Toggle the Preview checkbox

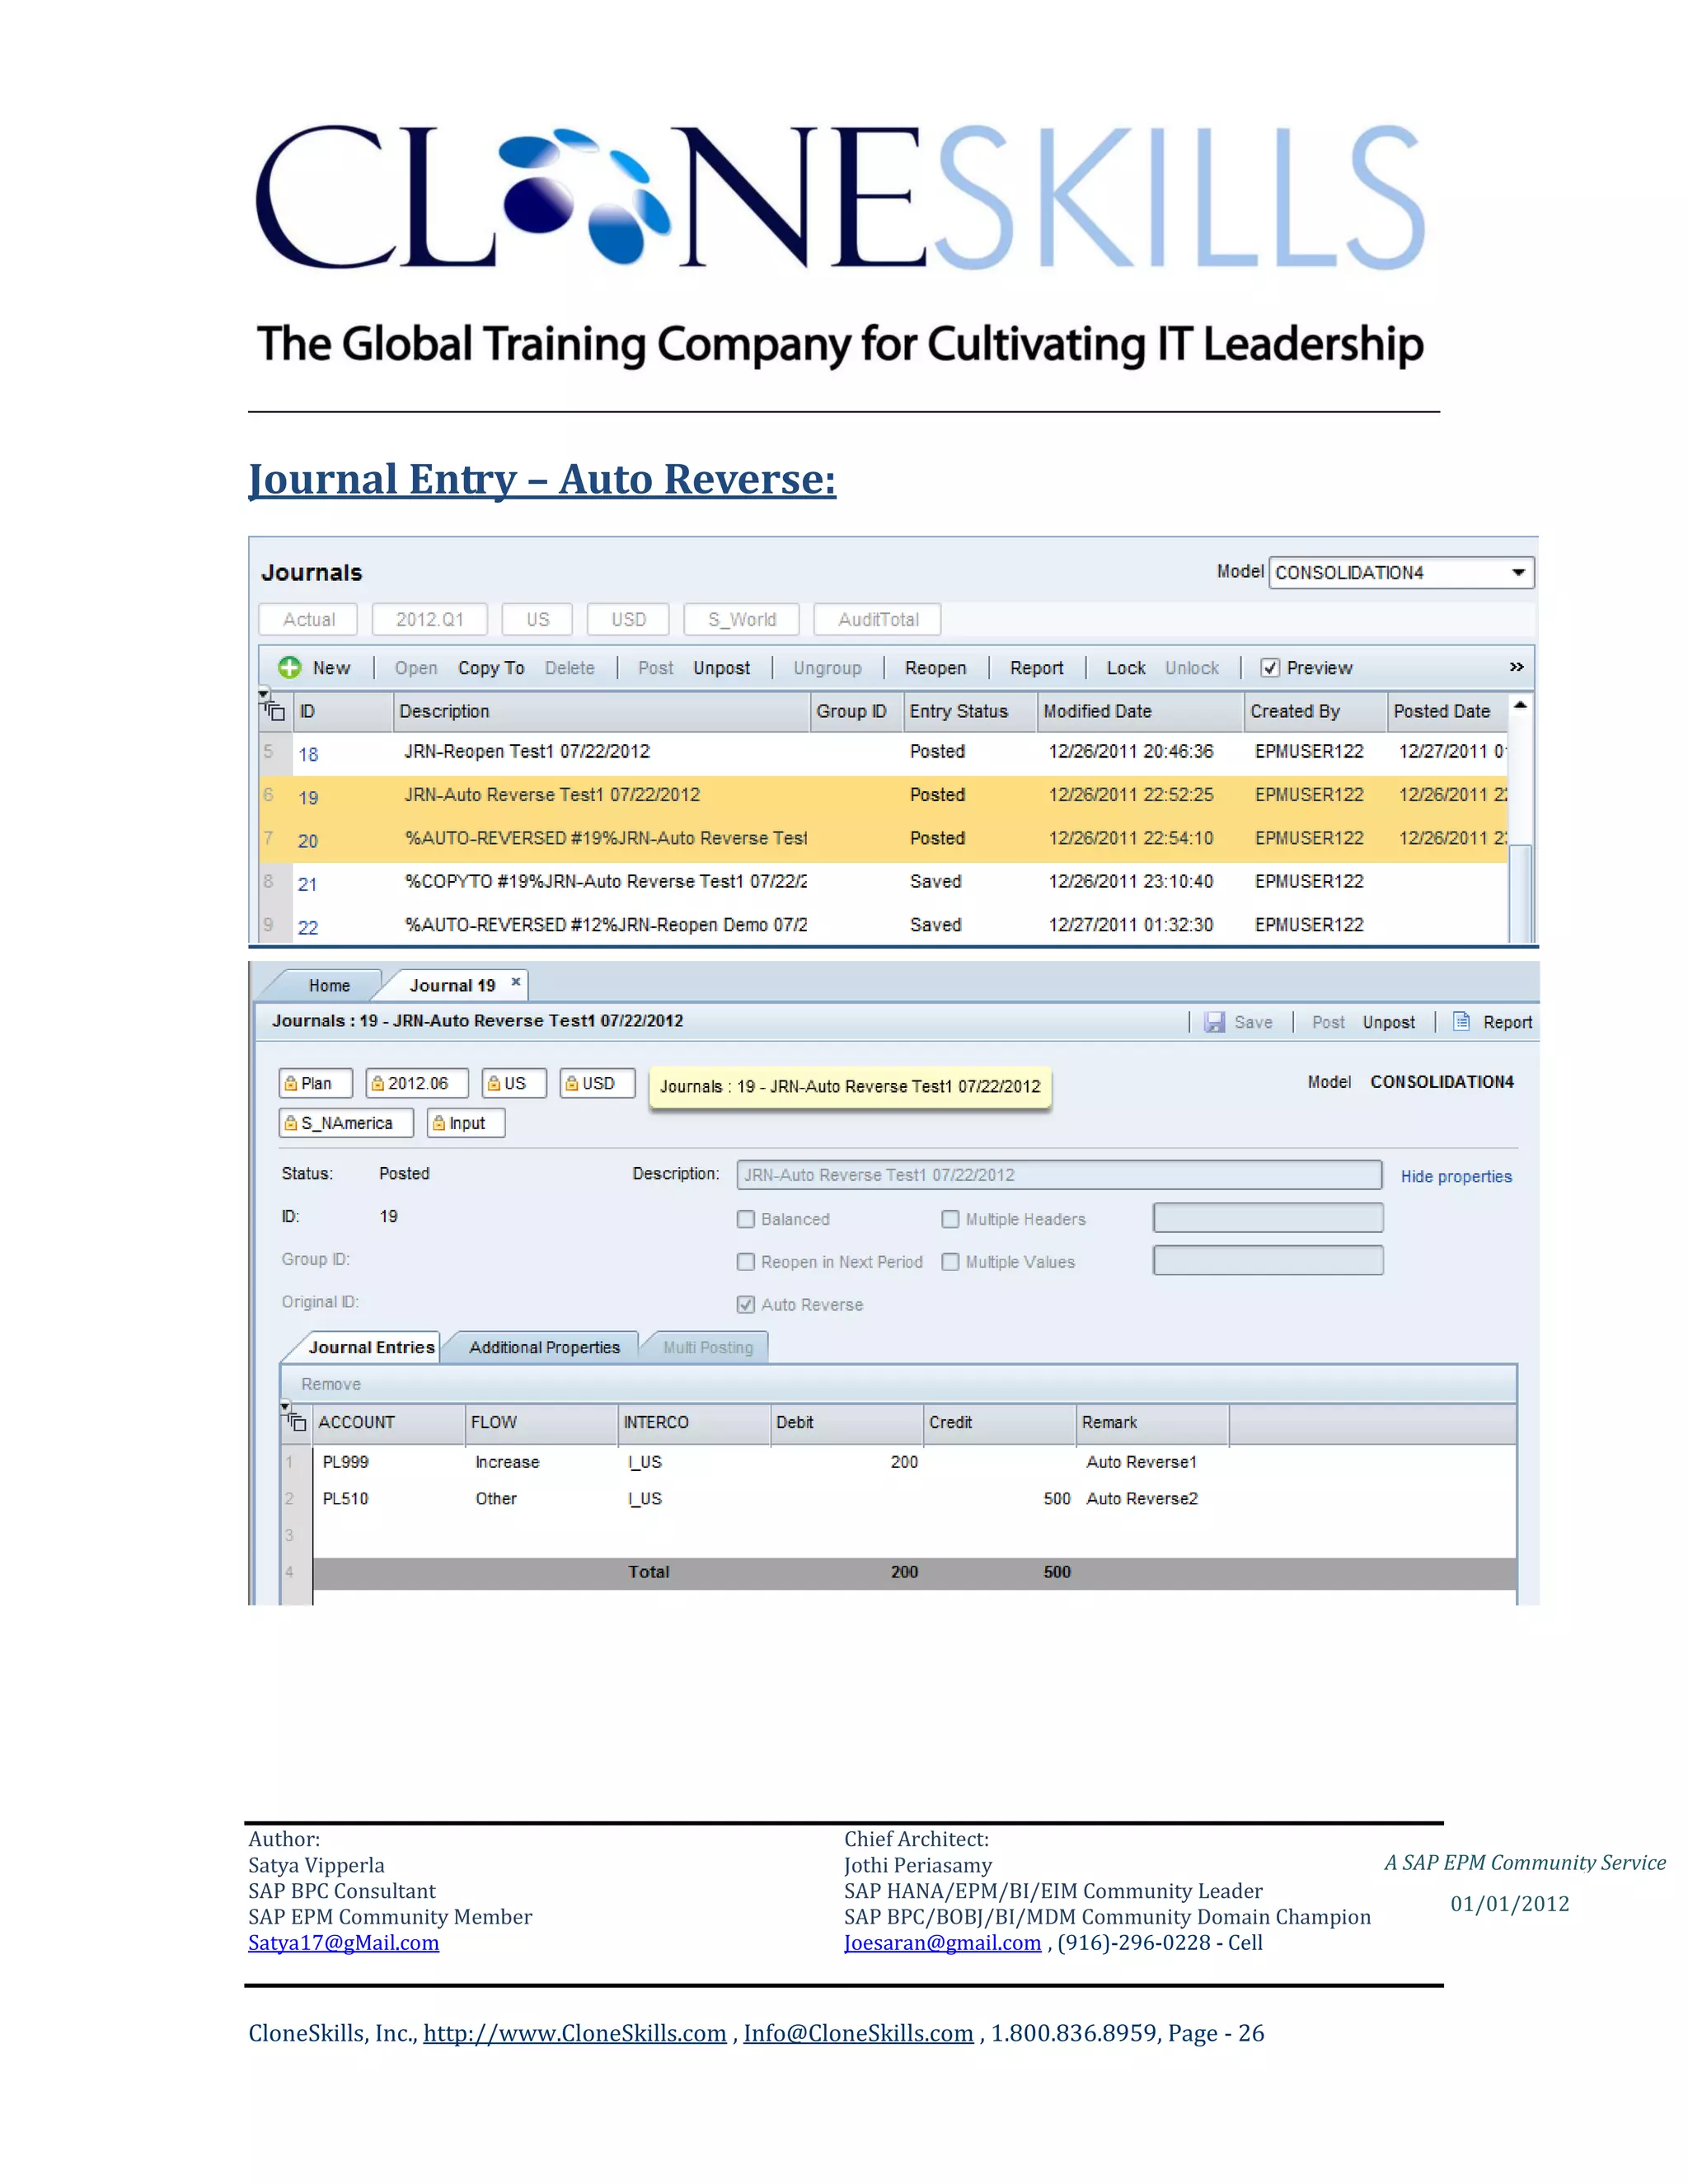click(x=1270, y=667)
